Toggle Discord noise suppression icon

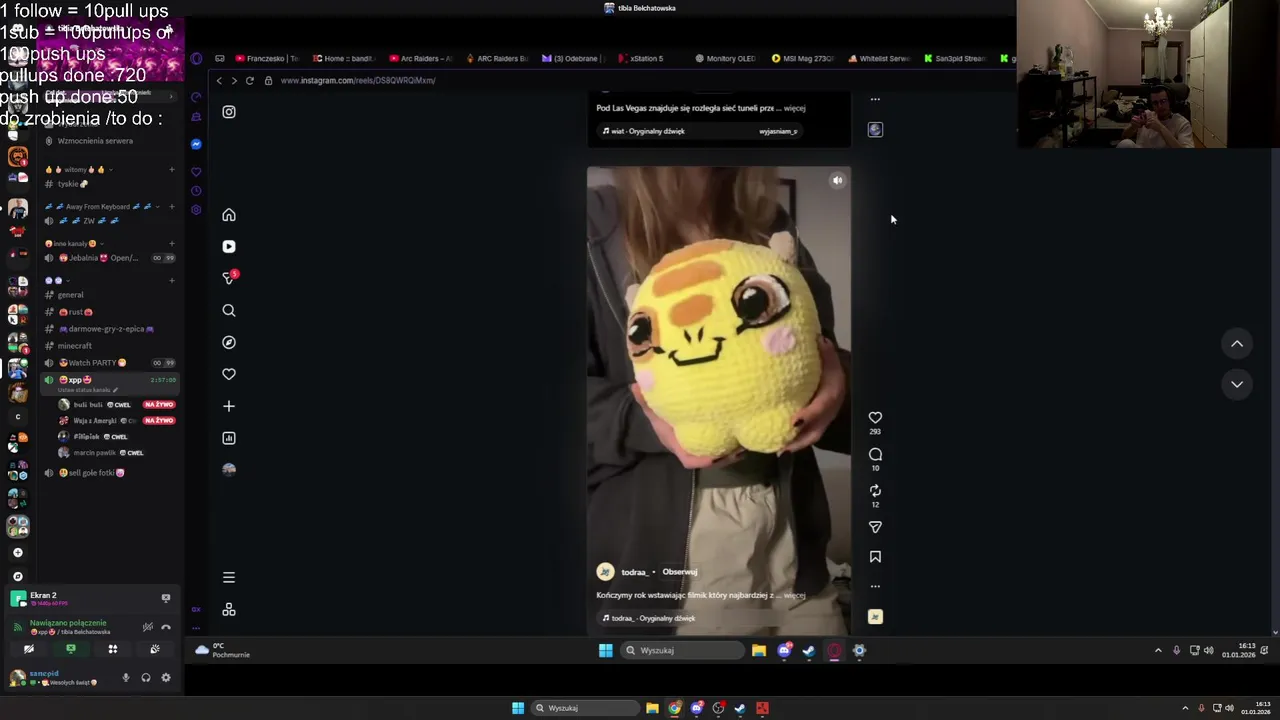pos(147,627)
